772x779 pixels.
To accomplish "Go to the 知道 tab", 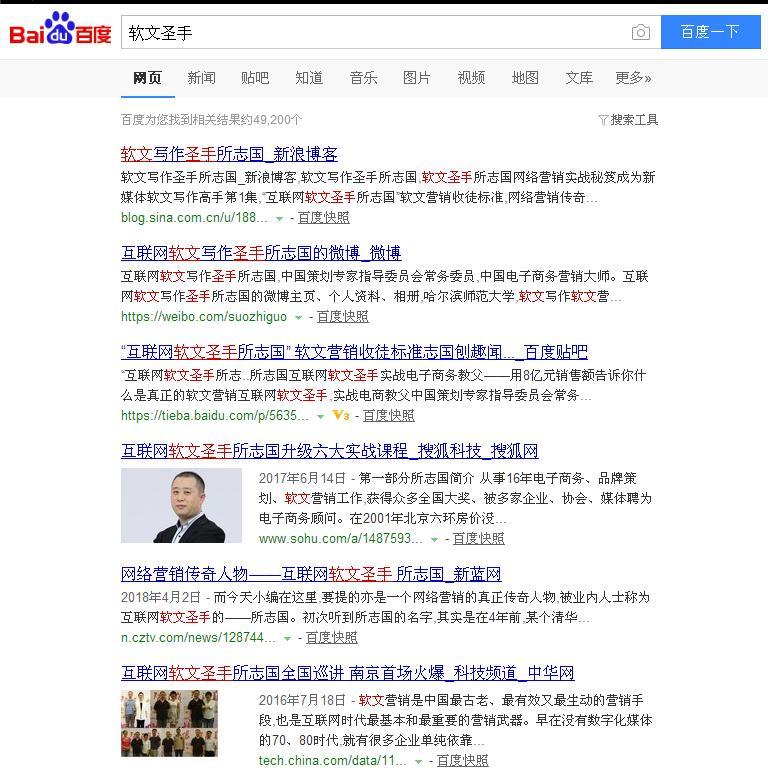I will coord(309,78).
